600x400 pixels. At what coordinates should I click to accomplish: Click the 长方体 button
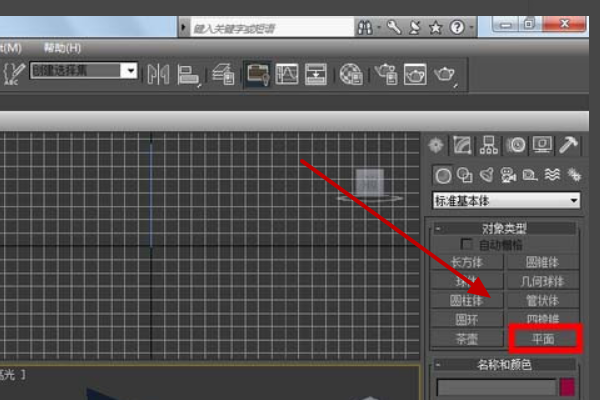pyautogui.click(x=467, y=262)
